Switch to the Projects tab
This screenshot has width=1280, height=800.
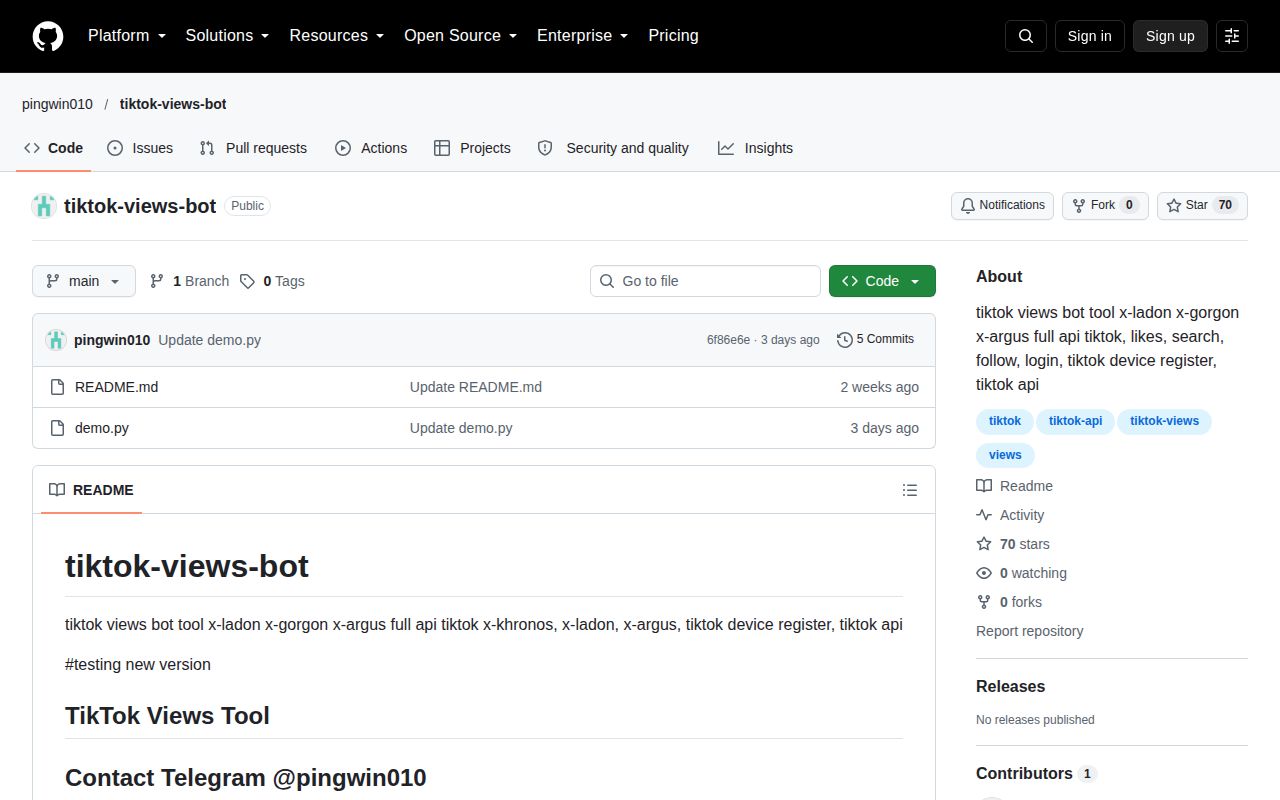472,148
